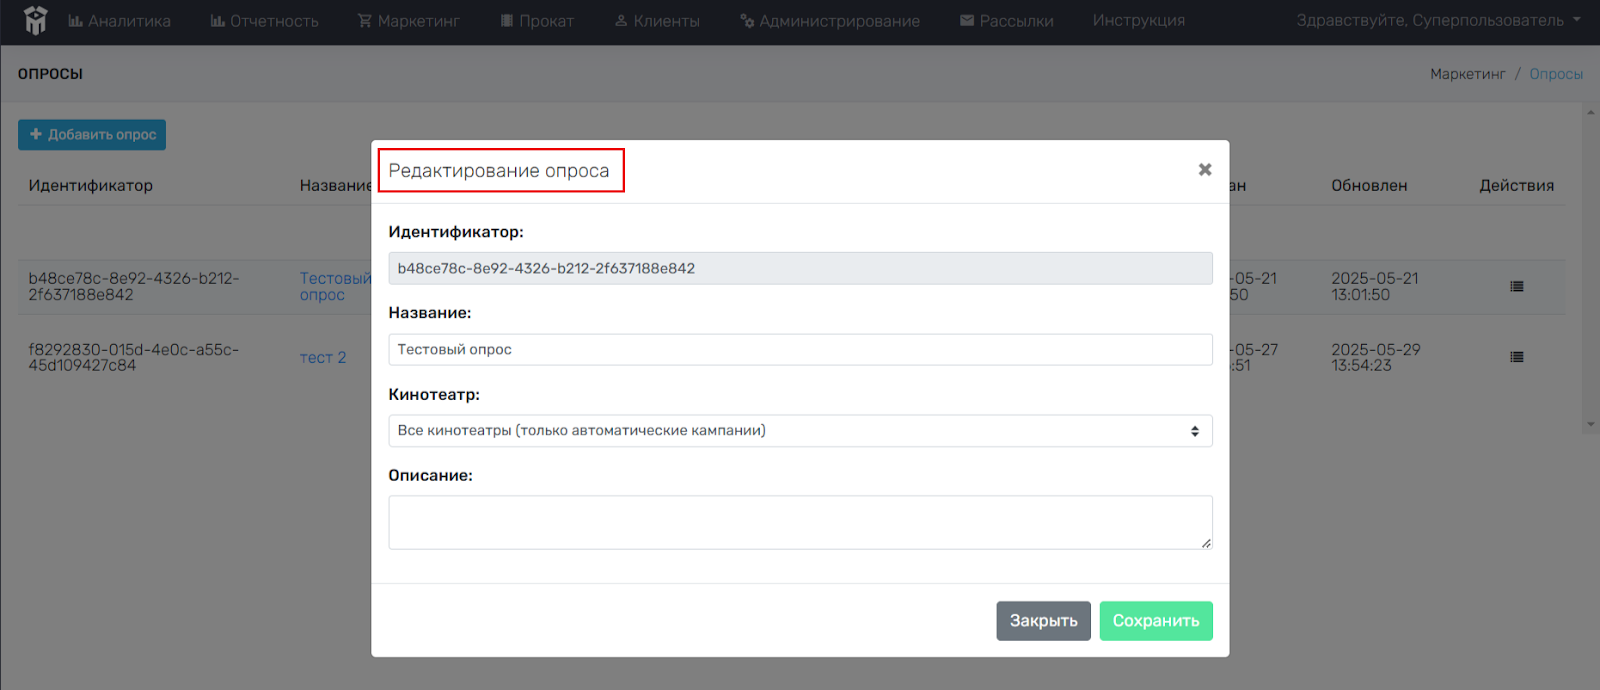Click the page scrollbar down arrow
This screenshot has width=1600, height=690.
[1591, 424]
